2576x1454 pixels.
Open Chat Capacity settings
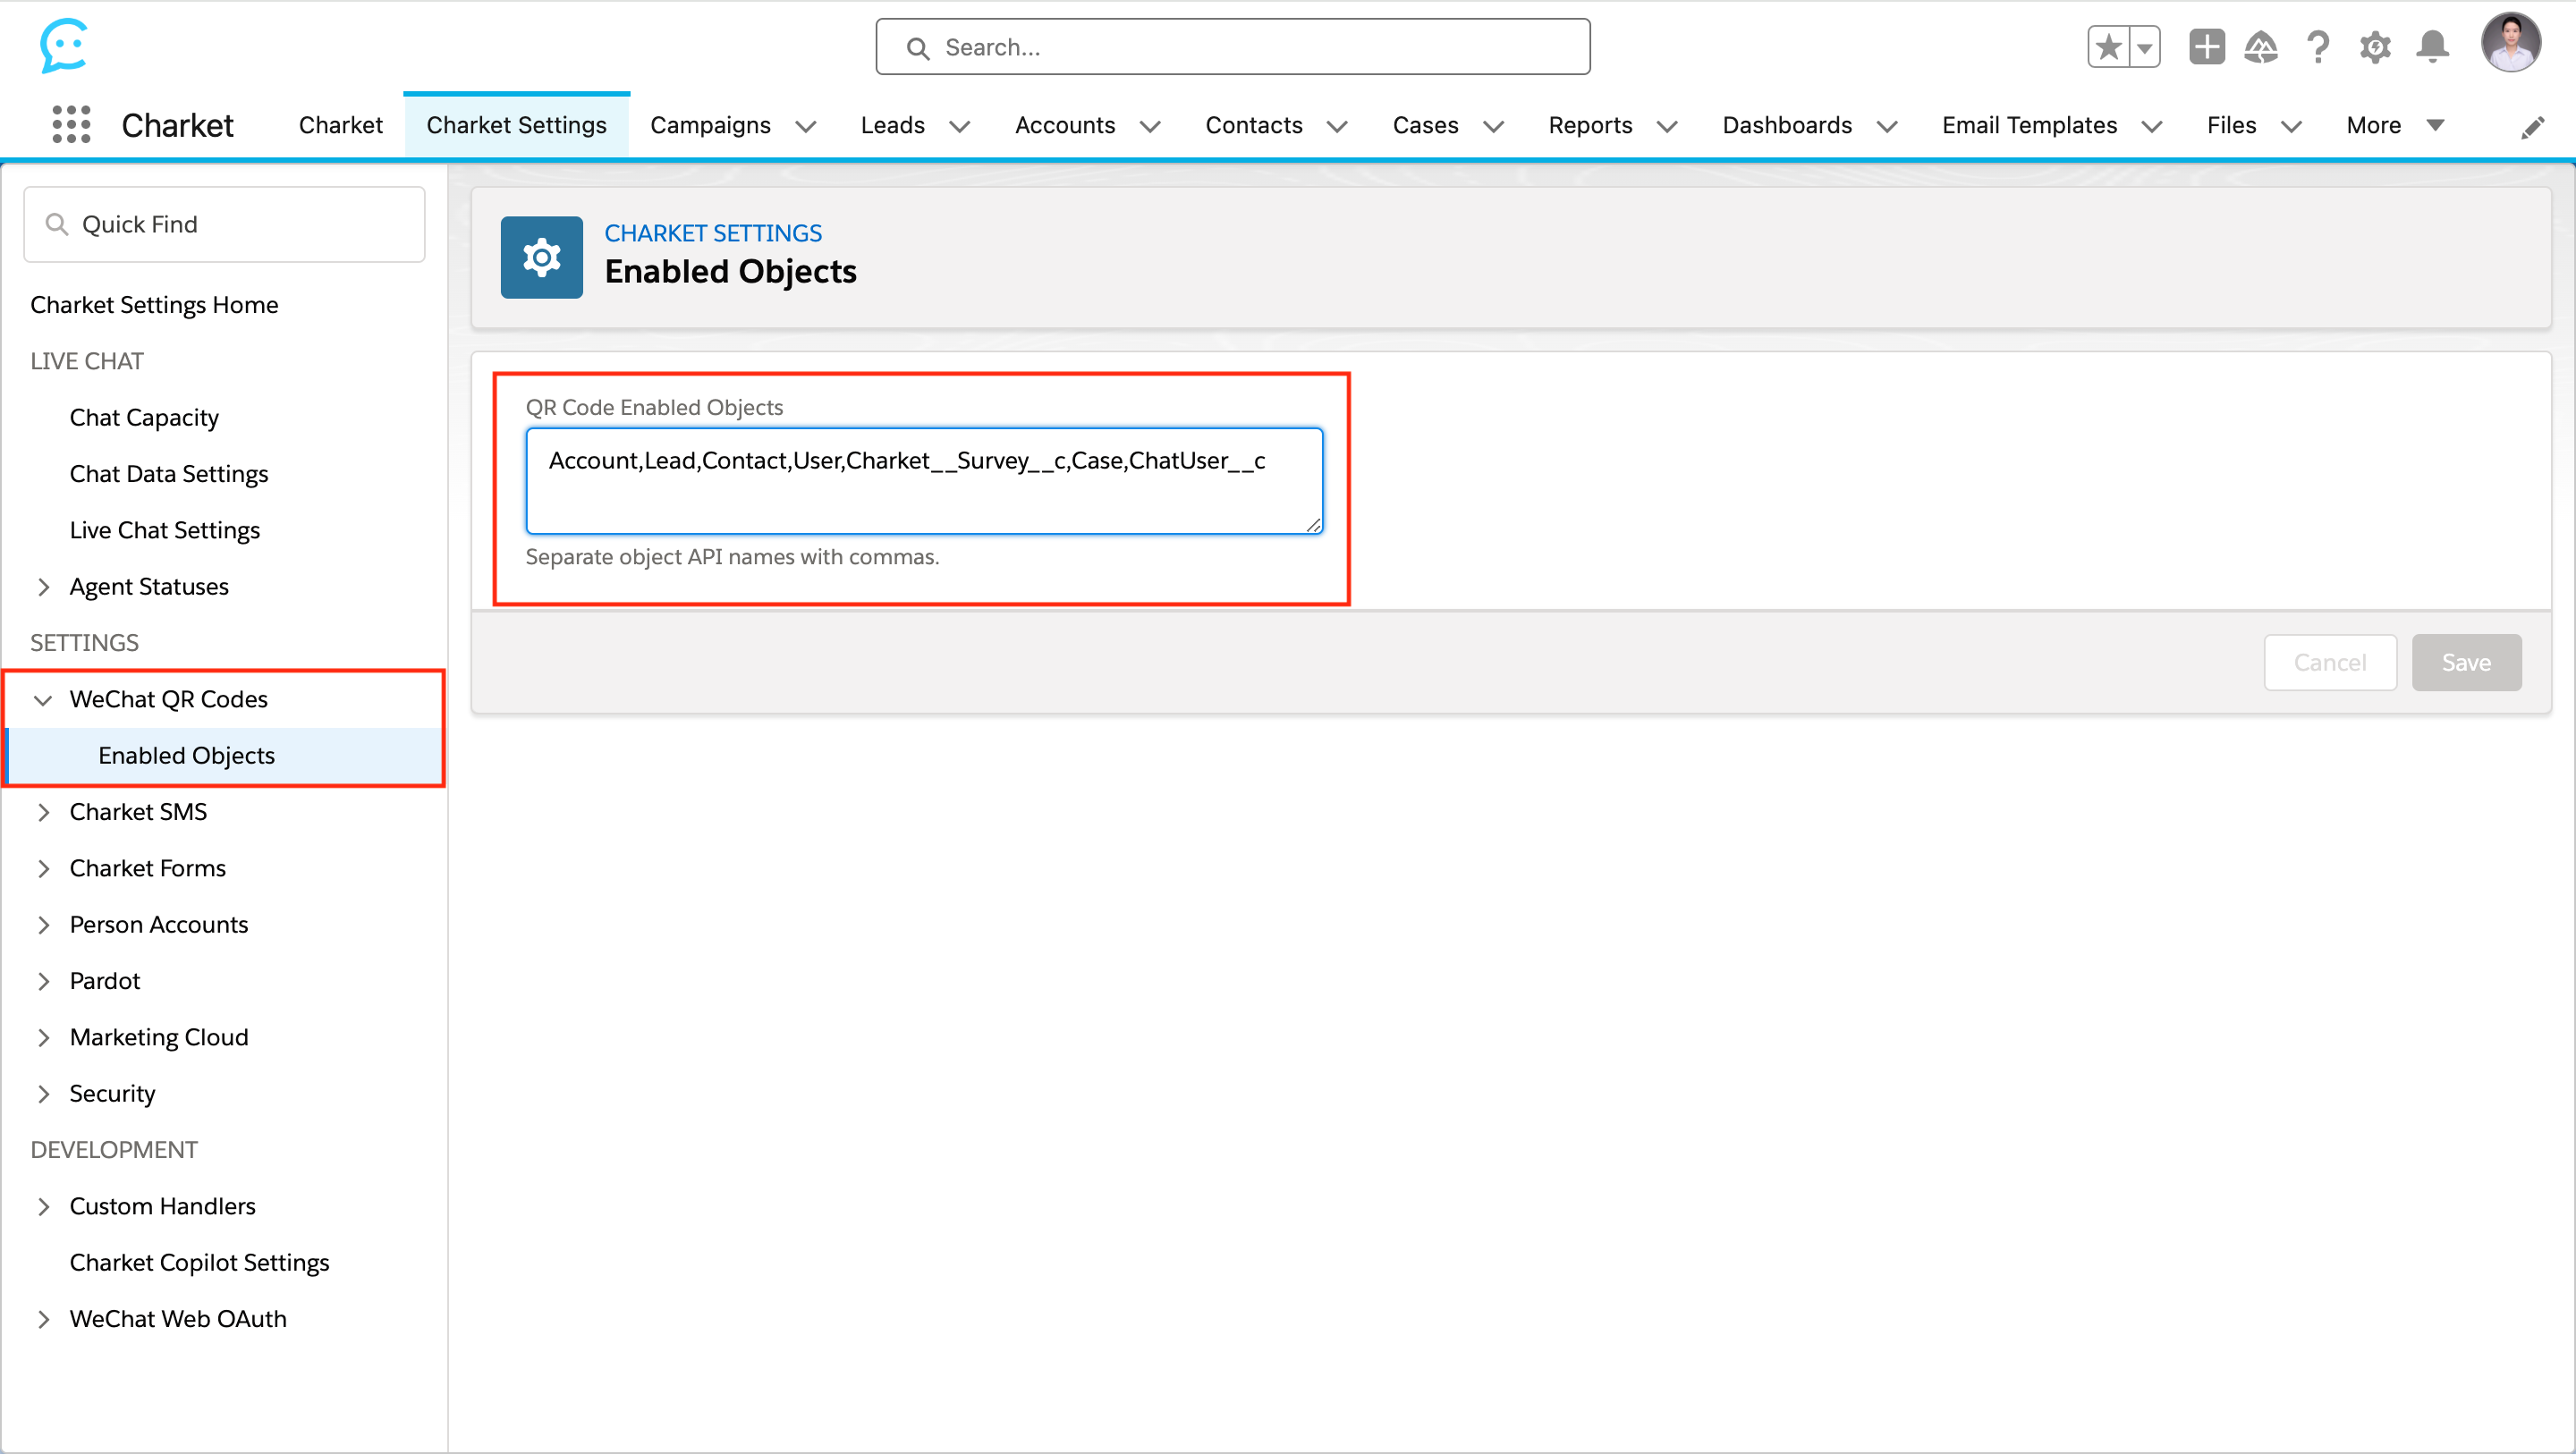[144, 417]
